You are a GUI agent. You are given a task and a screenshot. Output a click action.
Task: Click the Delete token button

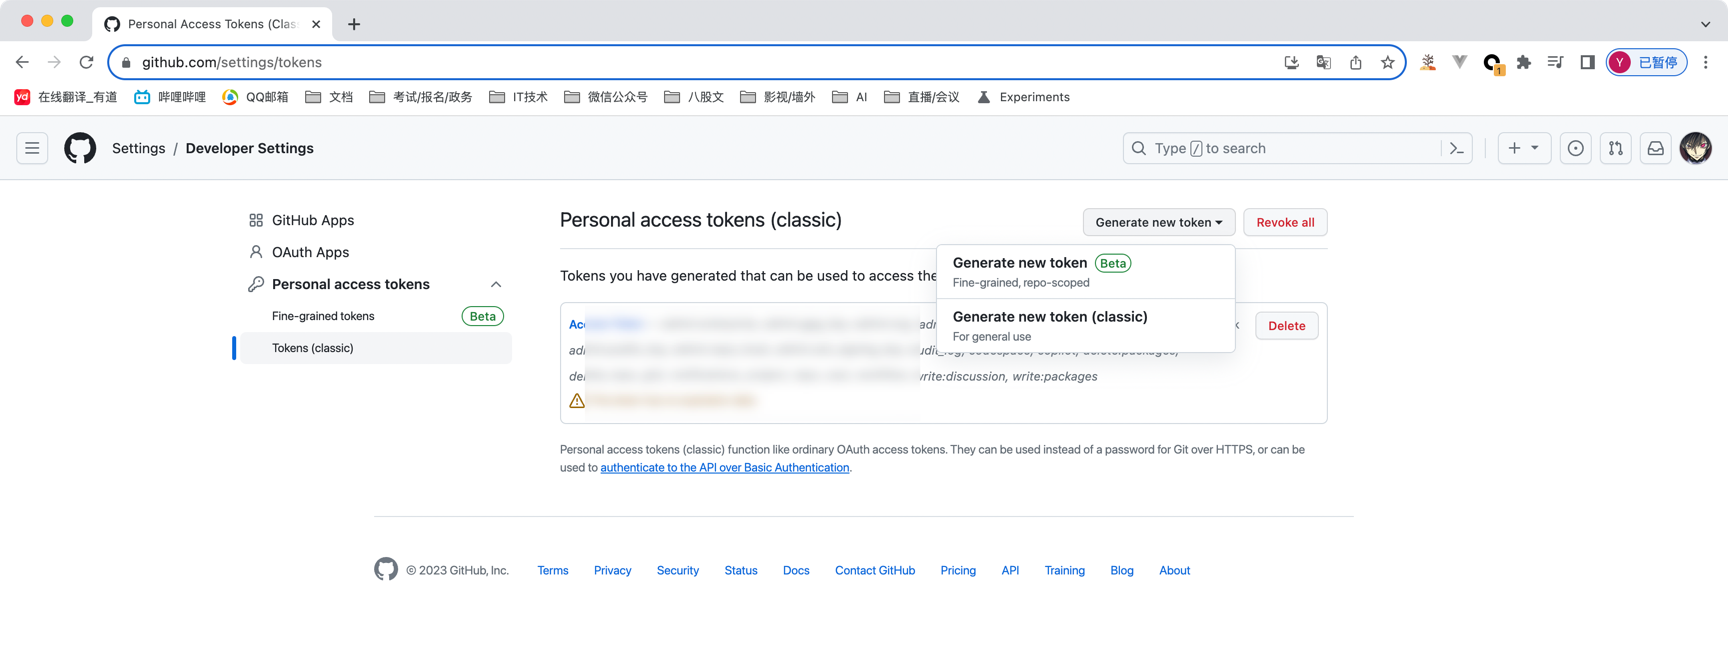click(1286, 326)
